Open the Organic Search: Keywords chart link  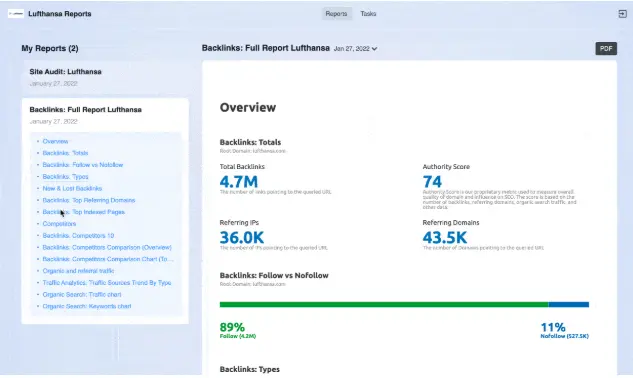click(87, 306)
